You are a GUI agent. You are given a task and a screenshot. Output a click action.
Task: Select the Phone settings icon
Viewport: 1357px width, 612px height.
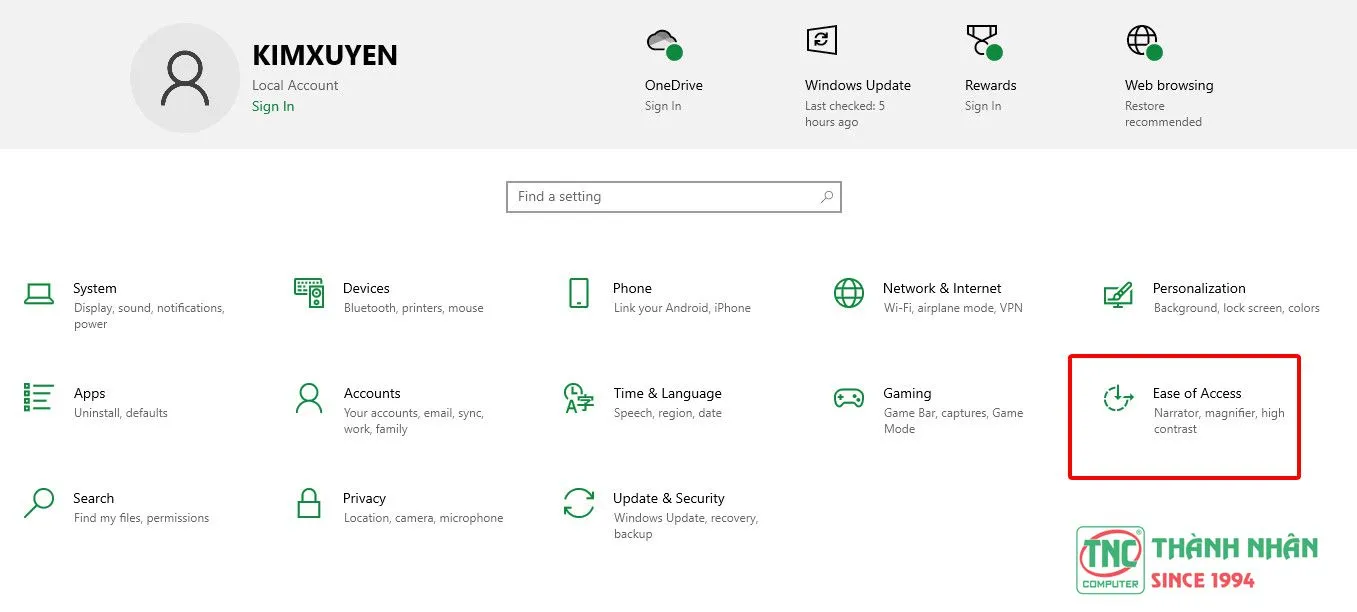[578, 293]
